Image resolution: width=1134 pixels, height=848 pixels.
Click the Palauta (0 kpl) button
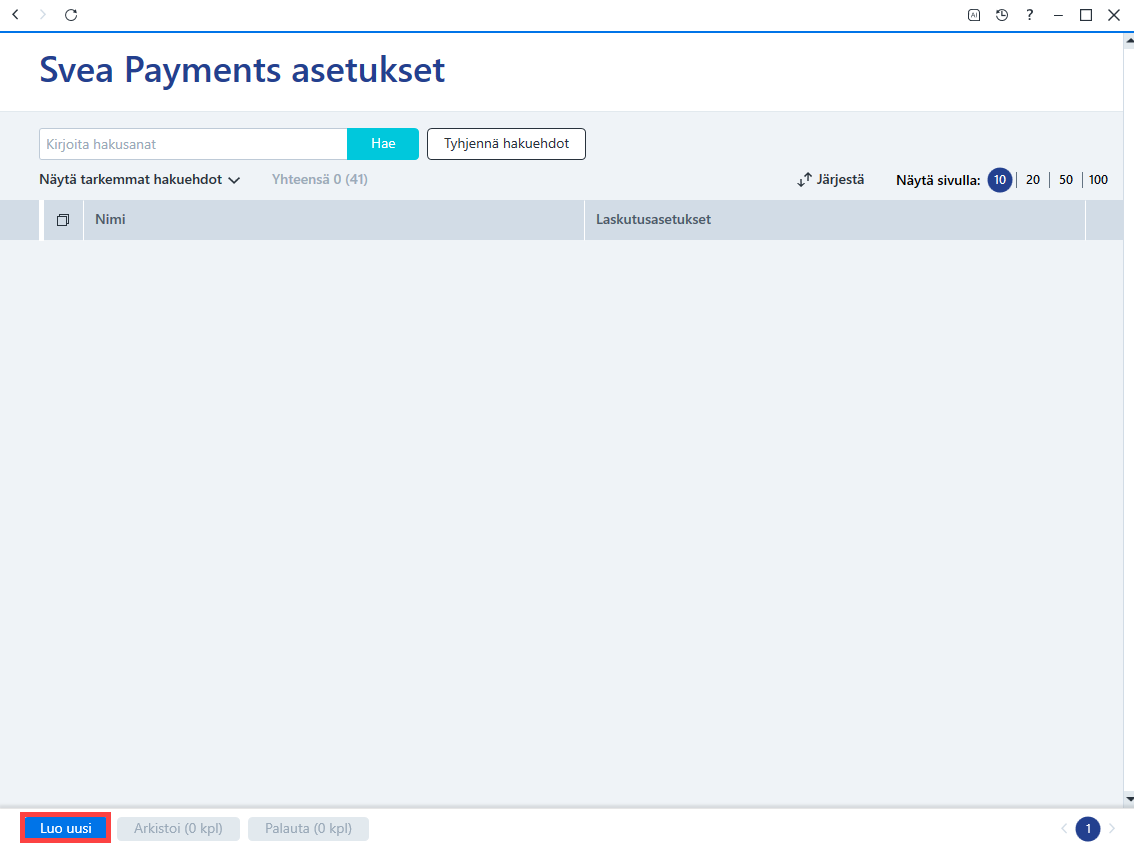click(308, 828)
